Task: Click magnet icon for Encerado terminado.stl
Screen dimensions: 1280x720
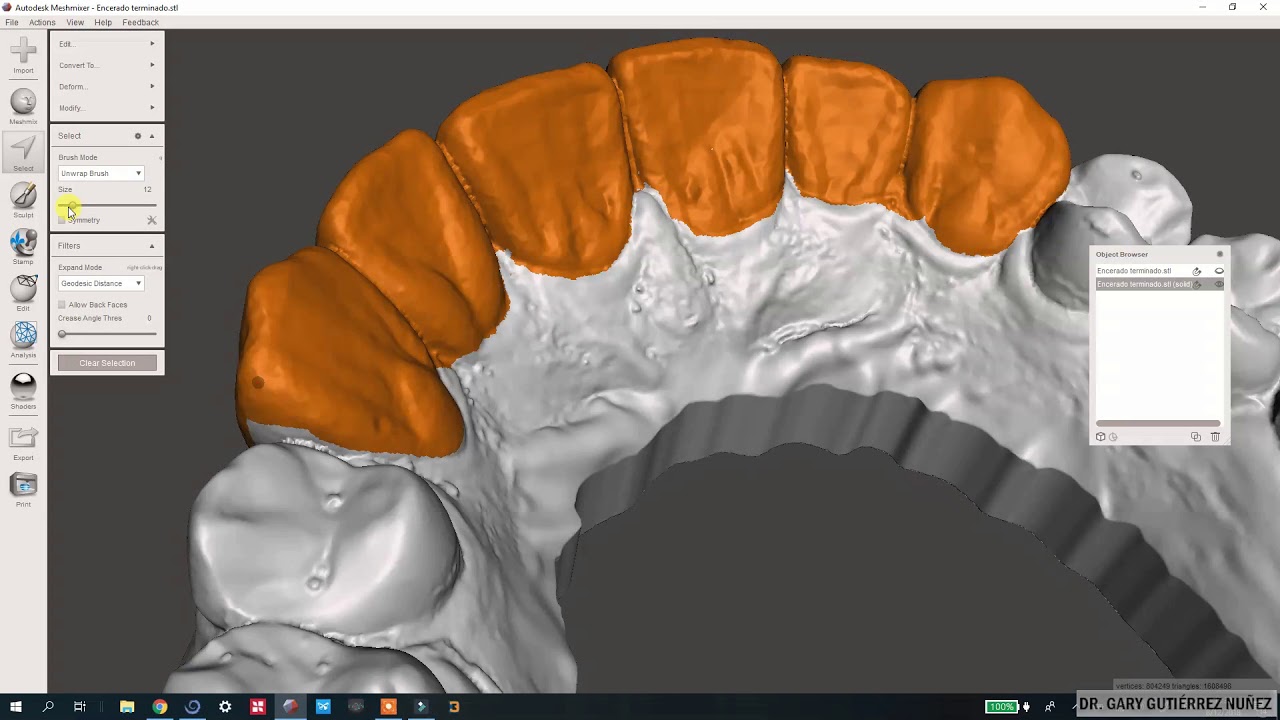Action: (1196, 271)
